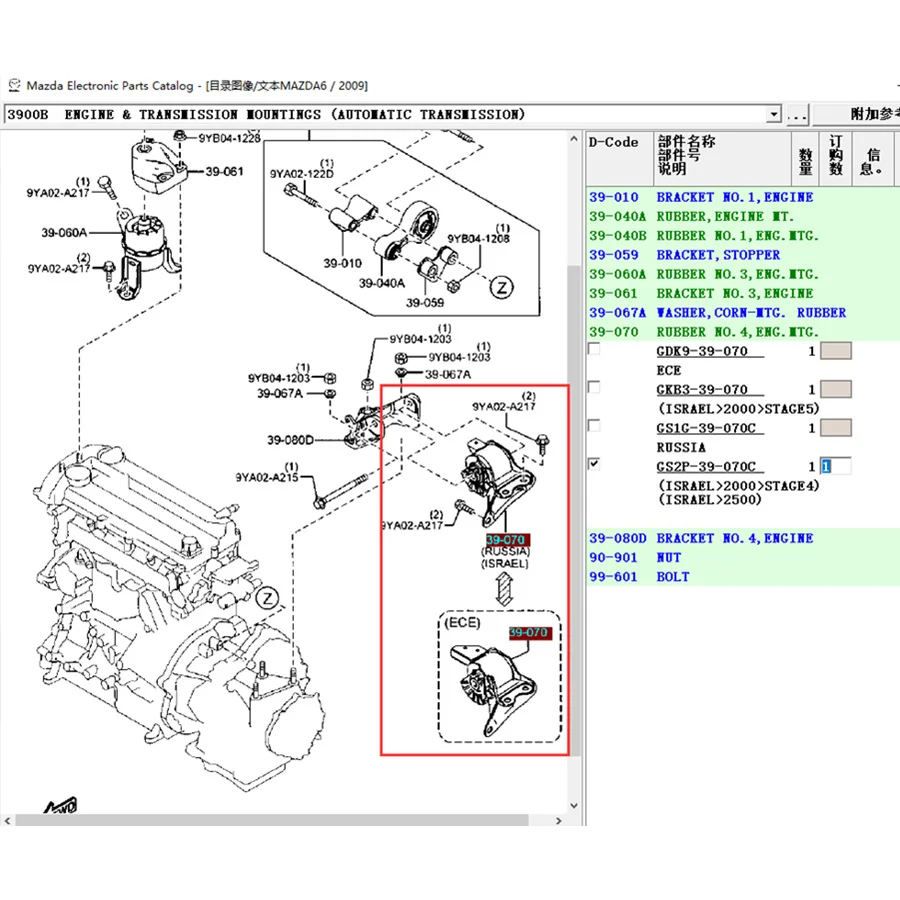
Task: Click the 39-040A callout in the diagram
Action: (382, 283)
